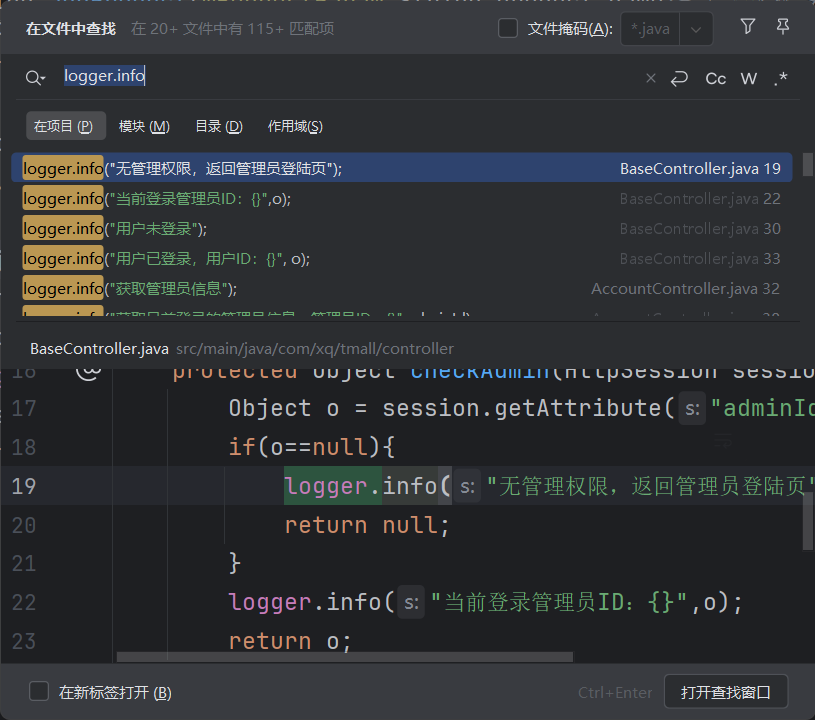This screenshot has height=720, width=815.
Task: Toggle the new line input icon
Action: point(679,78)
